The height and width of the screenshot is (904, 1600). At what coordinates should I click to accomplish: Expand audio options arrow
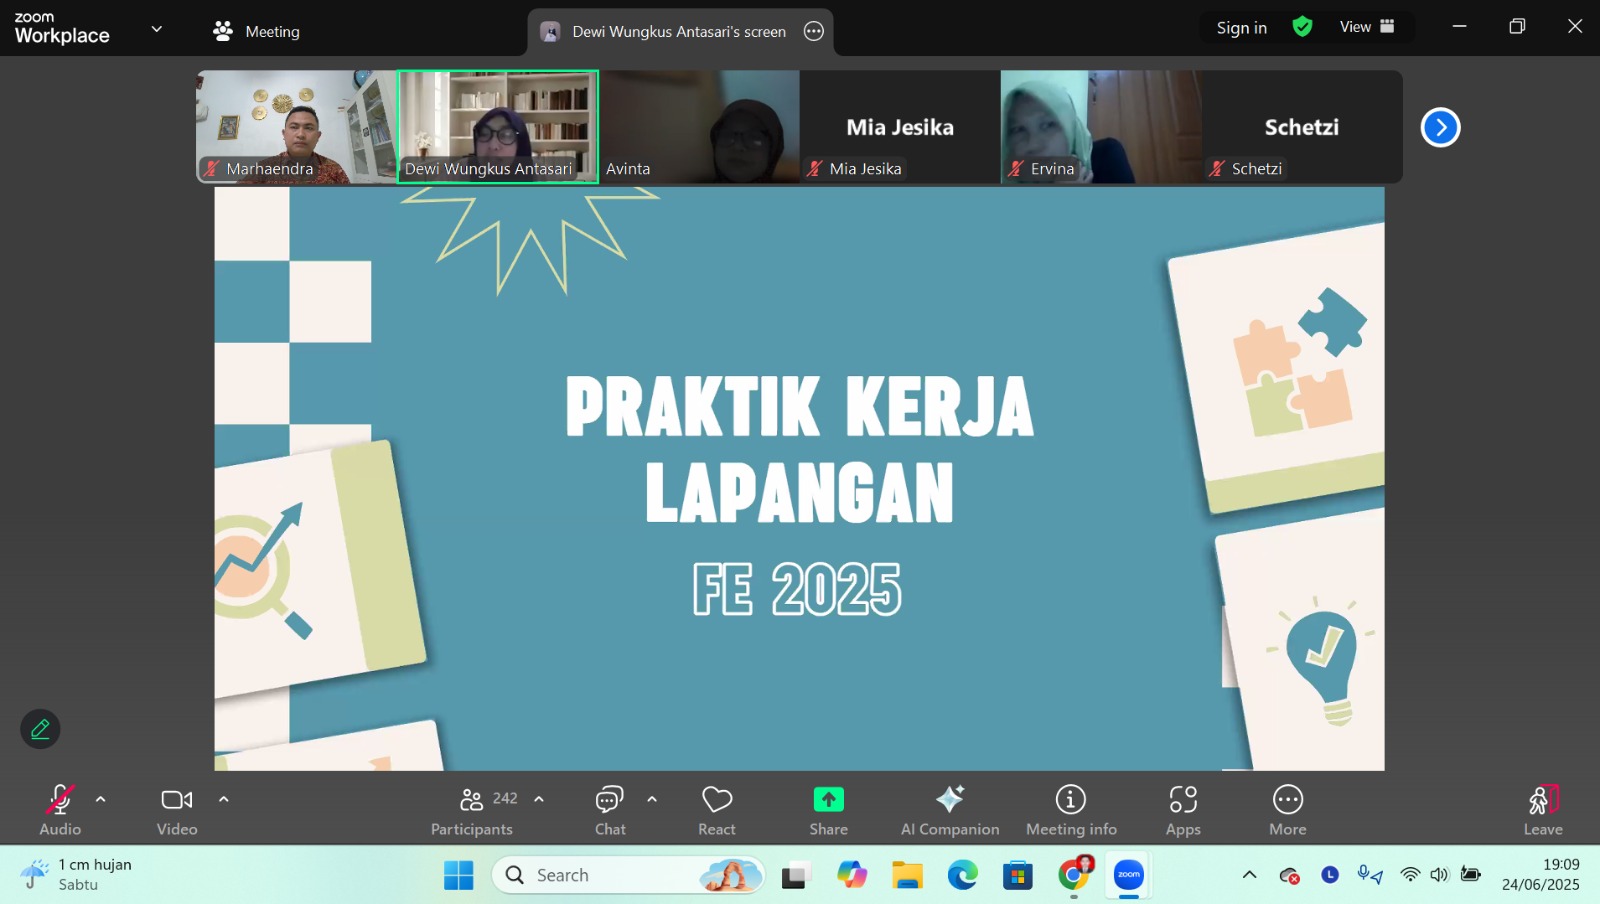coord(100,799)
